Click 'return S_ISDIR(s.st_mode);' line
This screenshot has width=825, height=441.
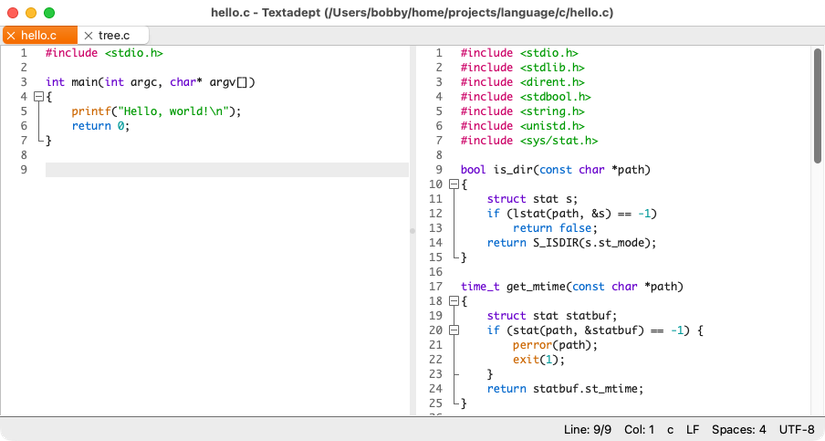571,243
